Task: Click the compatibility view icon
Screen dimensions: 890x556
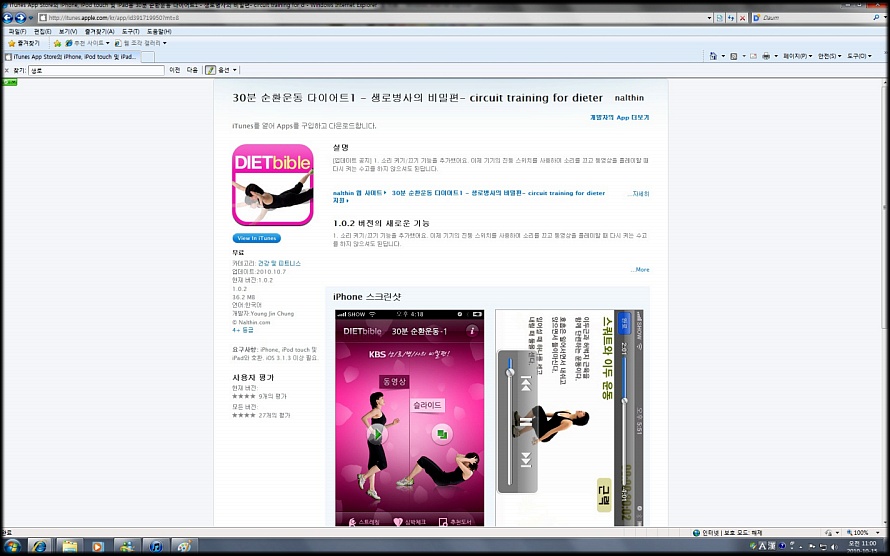Action: click(x=720, y=18)
